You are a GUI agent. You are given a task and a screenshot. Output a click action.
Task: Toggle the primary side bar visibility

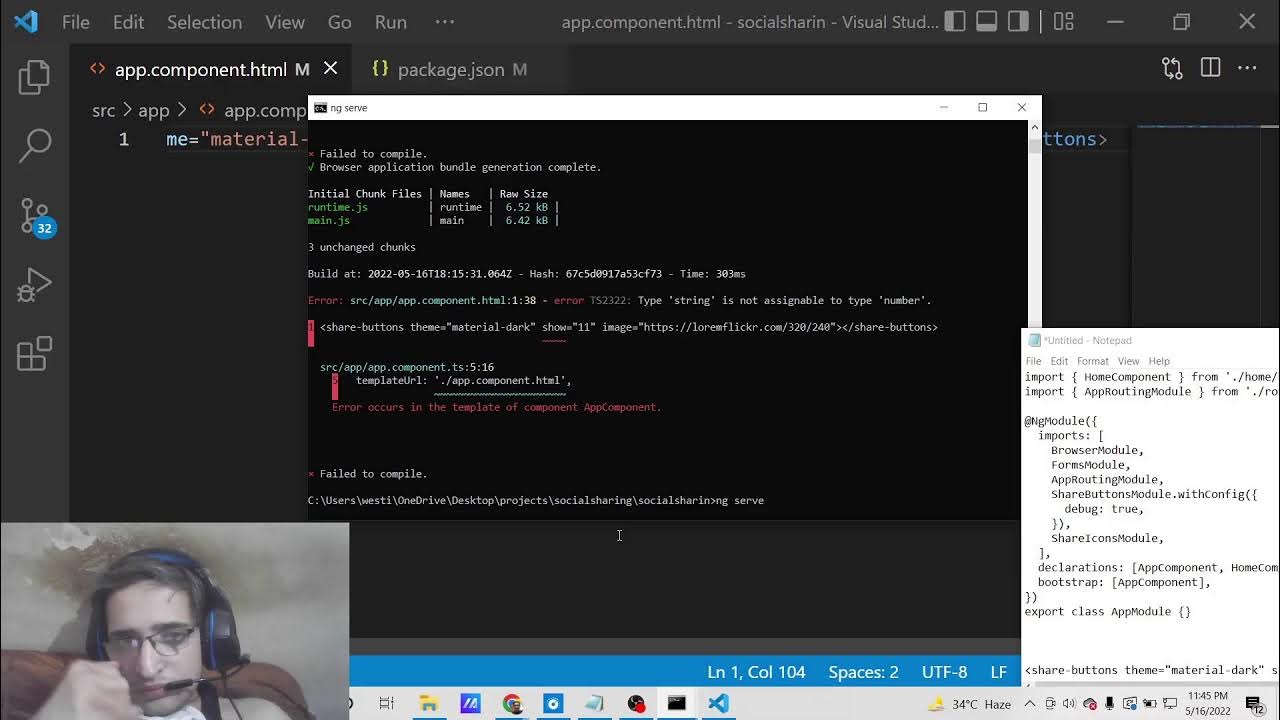click(955, 21)
